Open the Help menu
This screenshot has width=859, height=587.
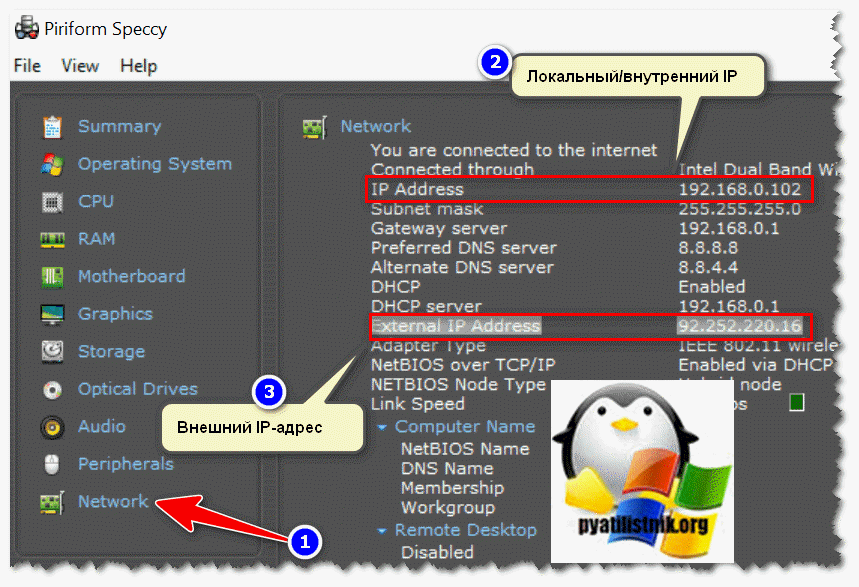(138, 66)
